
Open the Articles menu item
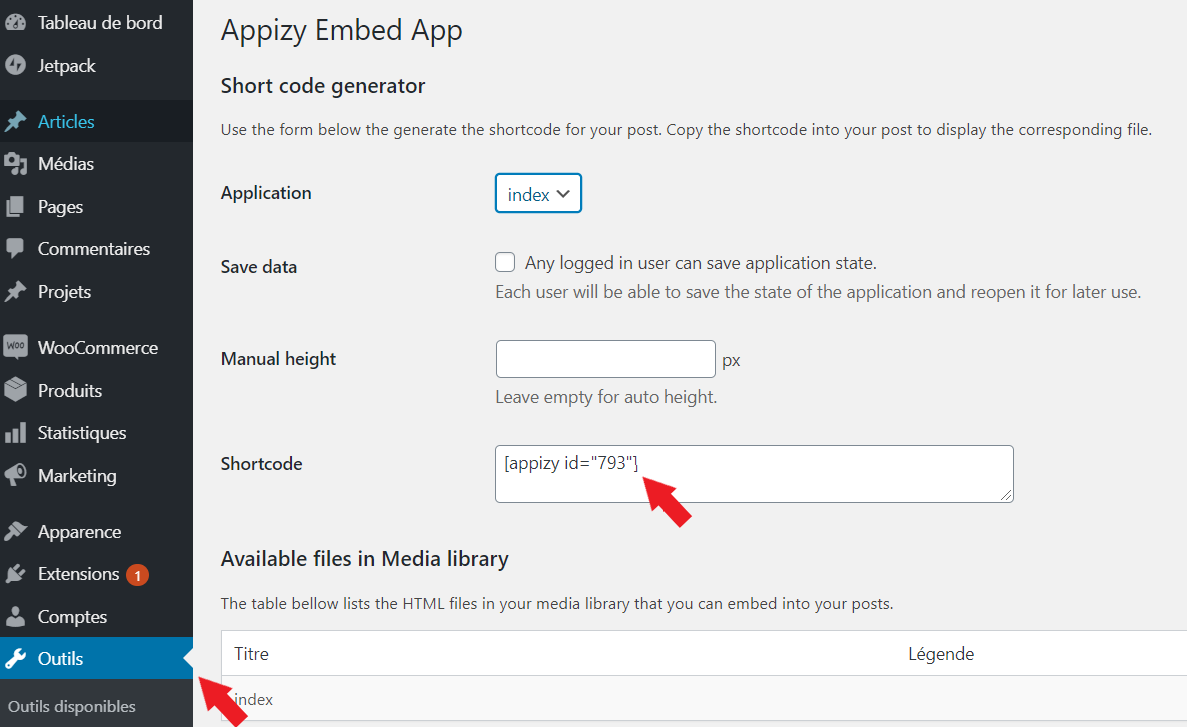click(66, 122)
